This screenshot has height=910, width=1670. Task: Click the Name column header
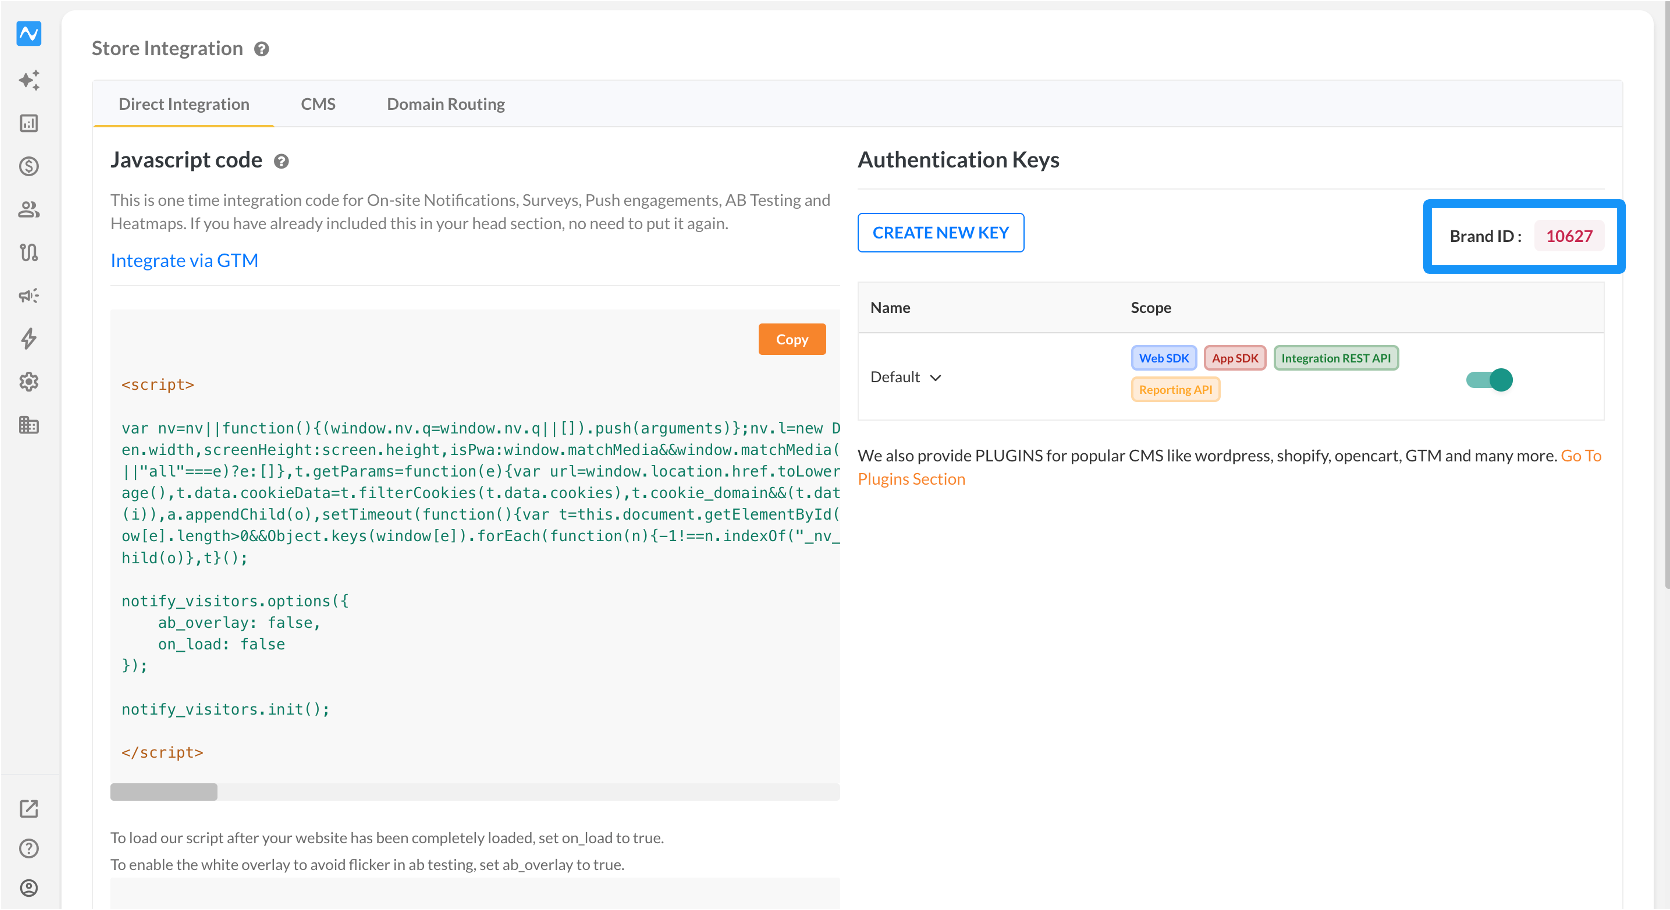pos(890,308)
